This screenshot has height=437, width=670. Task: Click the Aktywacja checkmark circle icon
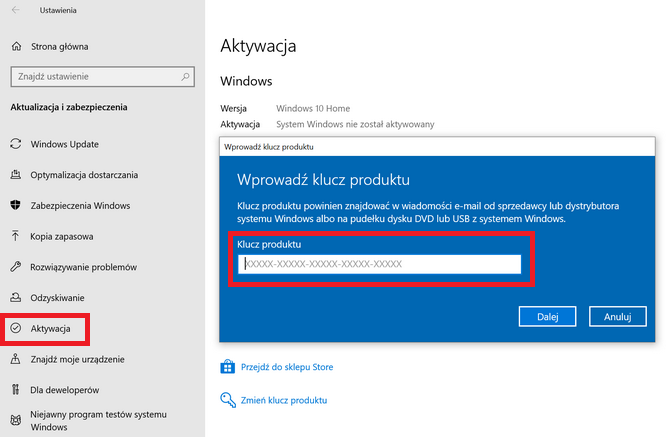coord(15,328)
